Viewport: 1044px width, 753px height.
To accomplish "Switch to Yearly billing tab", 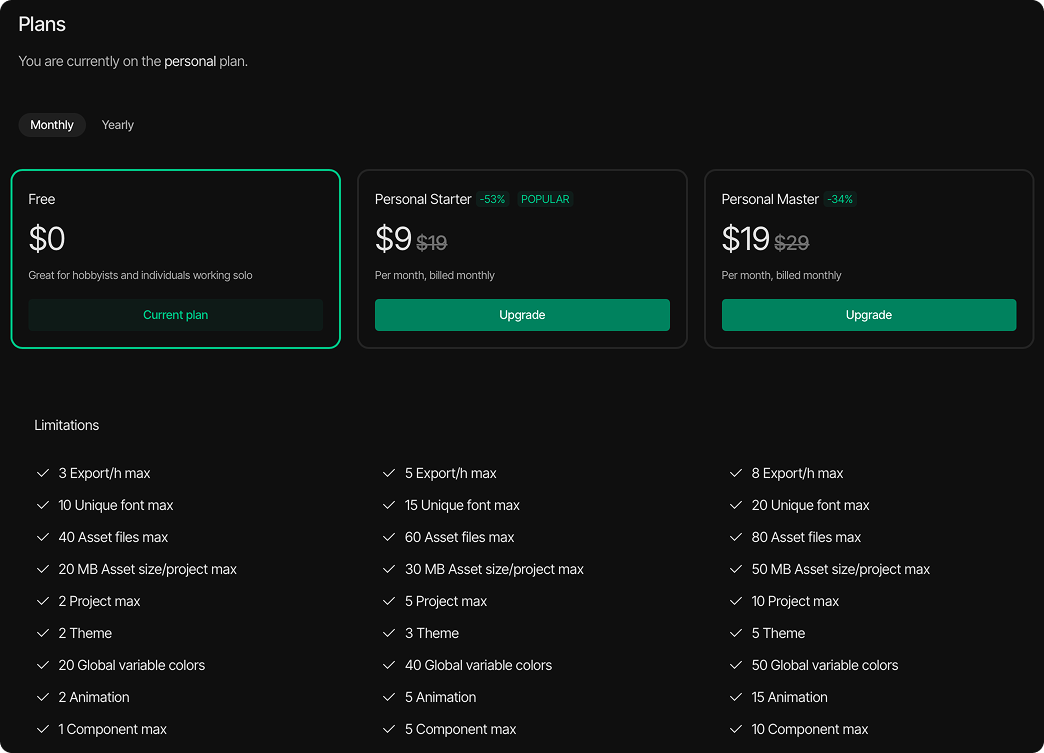I will coord(117,125).
